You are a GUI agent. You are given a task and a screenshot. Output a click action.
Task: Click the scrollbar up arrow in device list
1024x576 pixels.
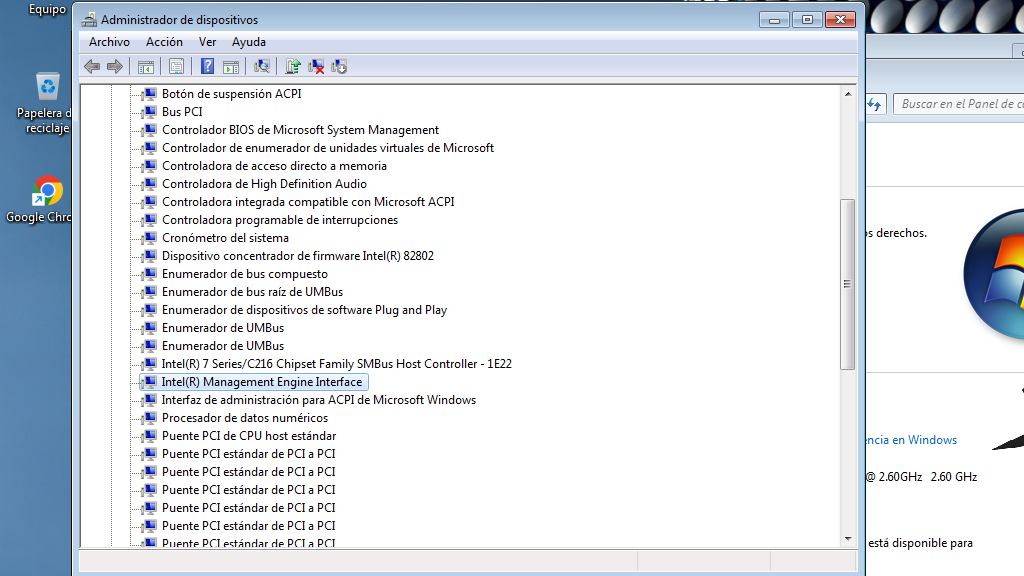coord(848,94)
